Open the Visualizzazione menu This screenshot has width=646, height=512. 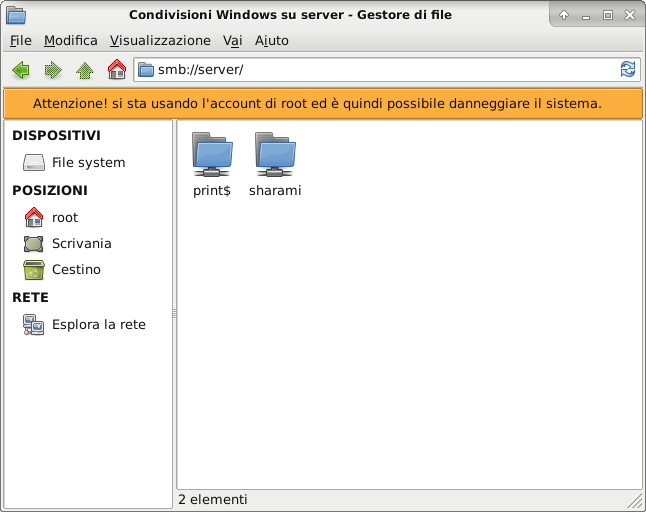[160, 40]
